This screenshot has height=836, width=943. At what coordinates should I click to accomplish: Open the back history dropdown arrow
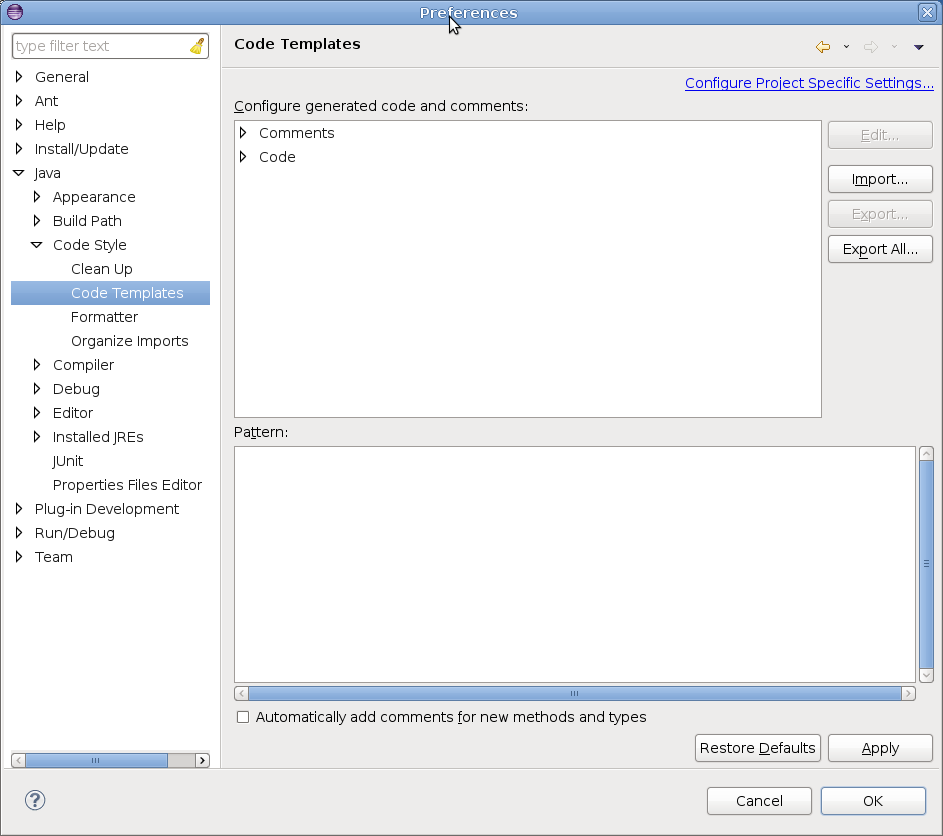[x=846, y=47]
